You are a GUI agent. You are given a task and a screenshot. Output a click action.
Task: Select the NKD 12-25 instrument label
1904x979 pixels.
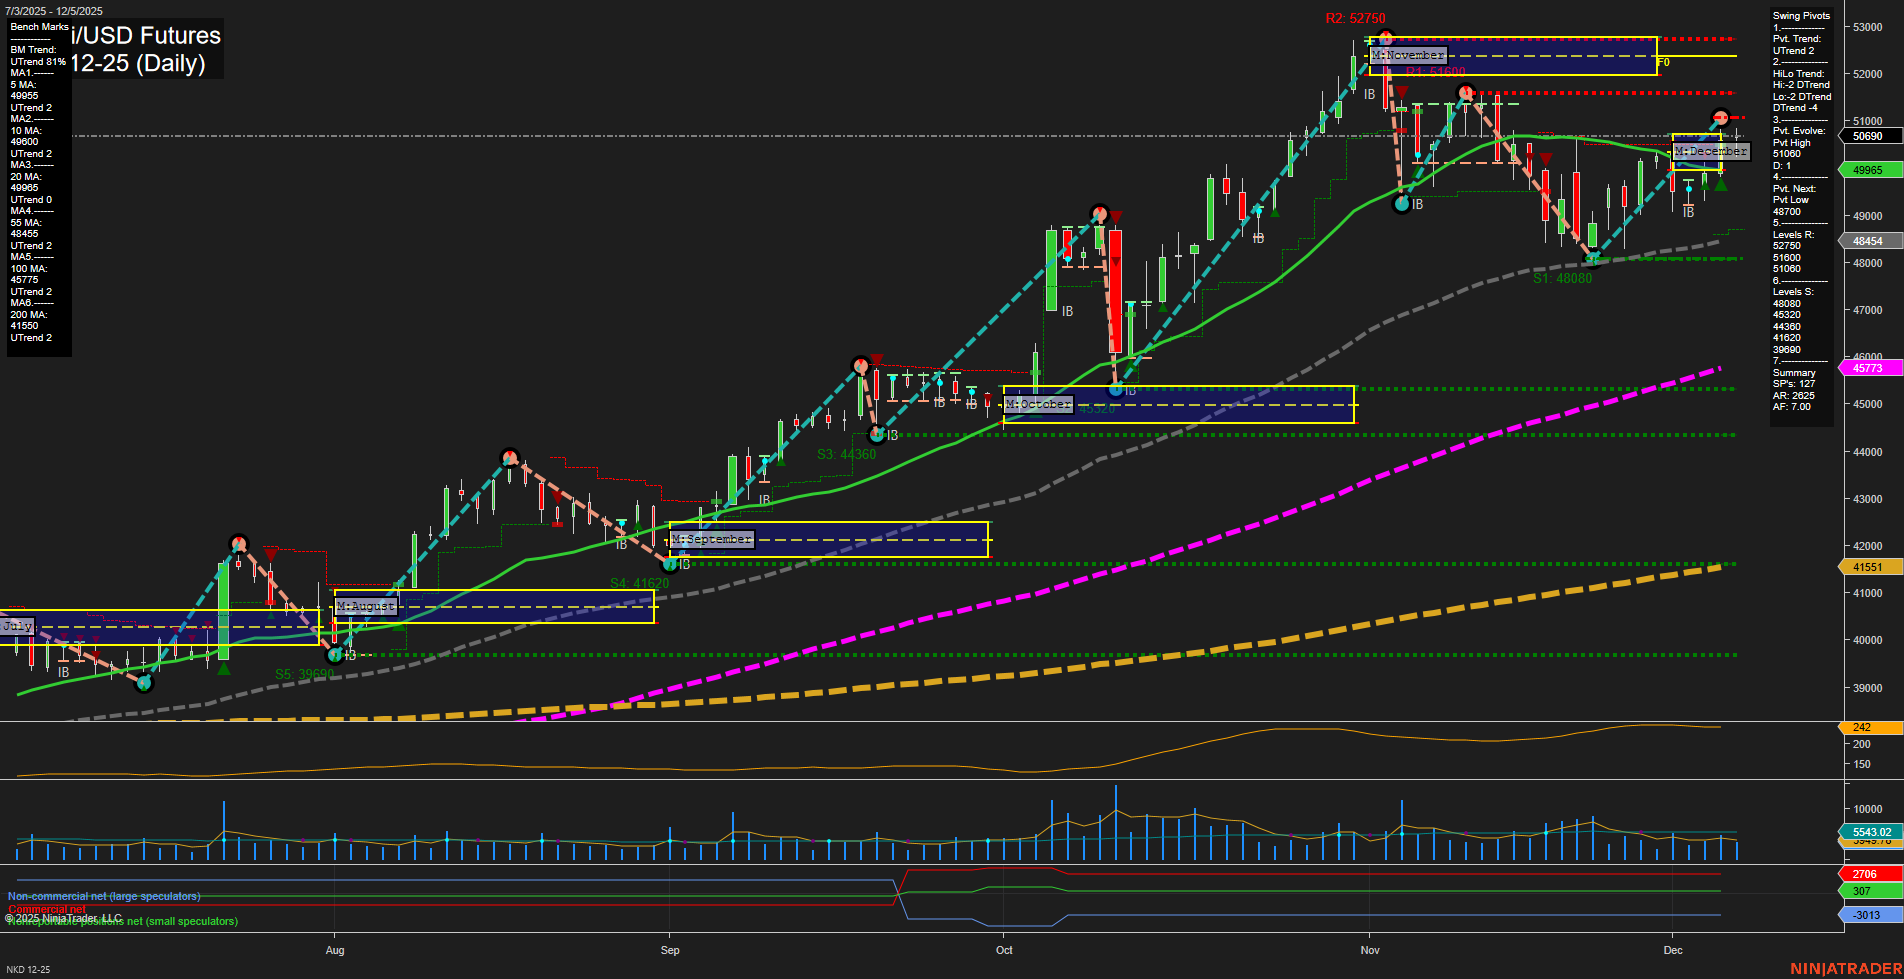tap(30, 969)
